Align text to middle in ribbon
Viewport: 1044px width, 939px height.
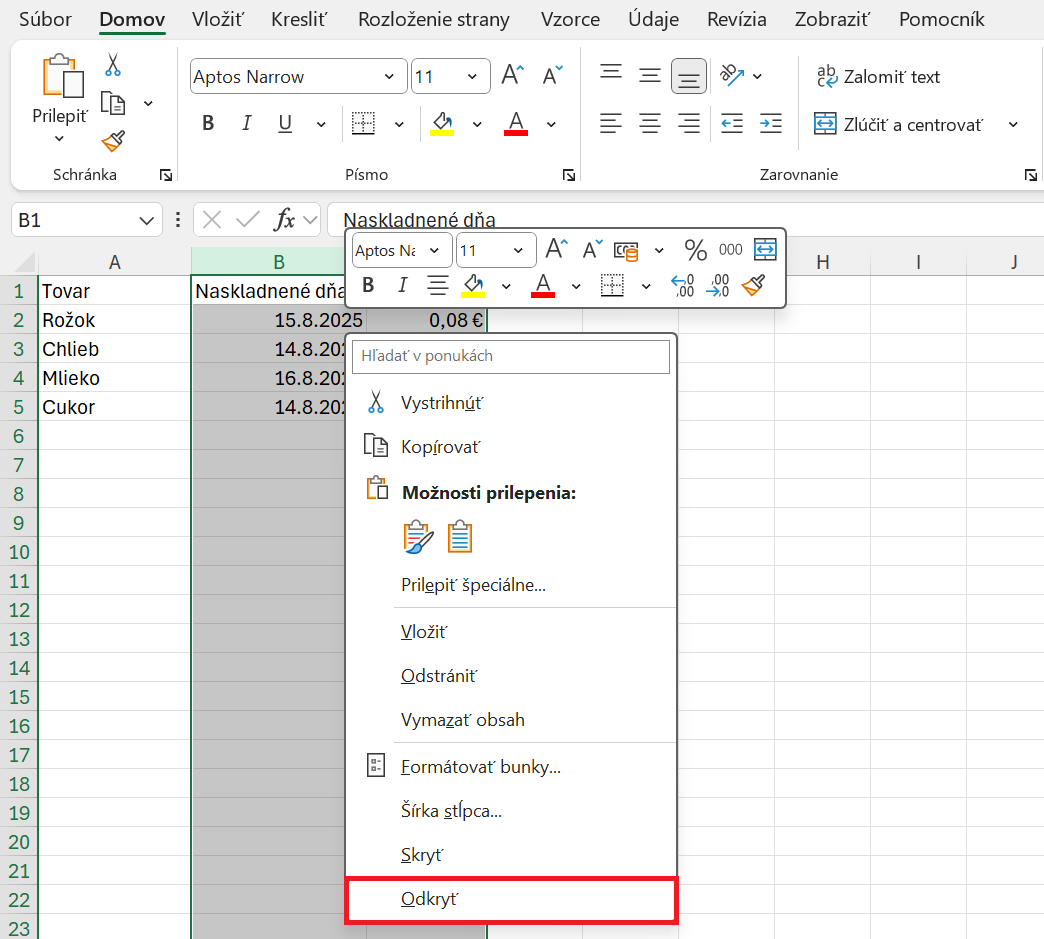tap(650, 75)
